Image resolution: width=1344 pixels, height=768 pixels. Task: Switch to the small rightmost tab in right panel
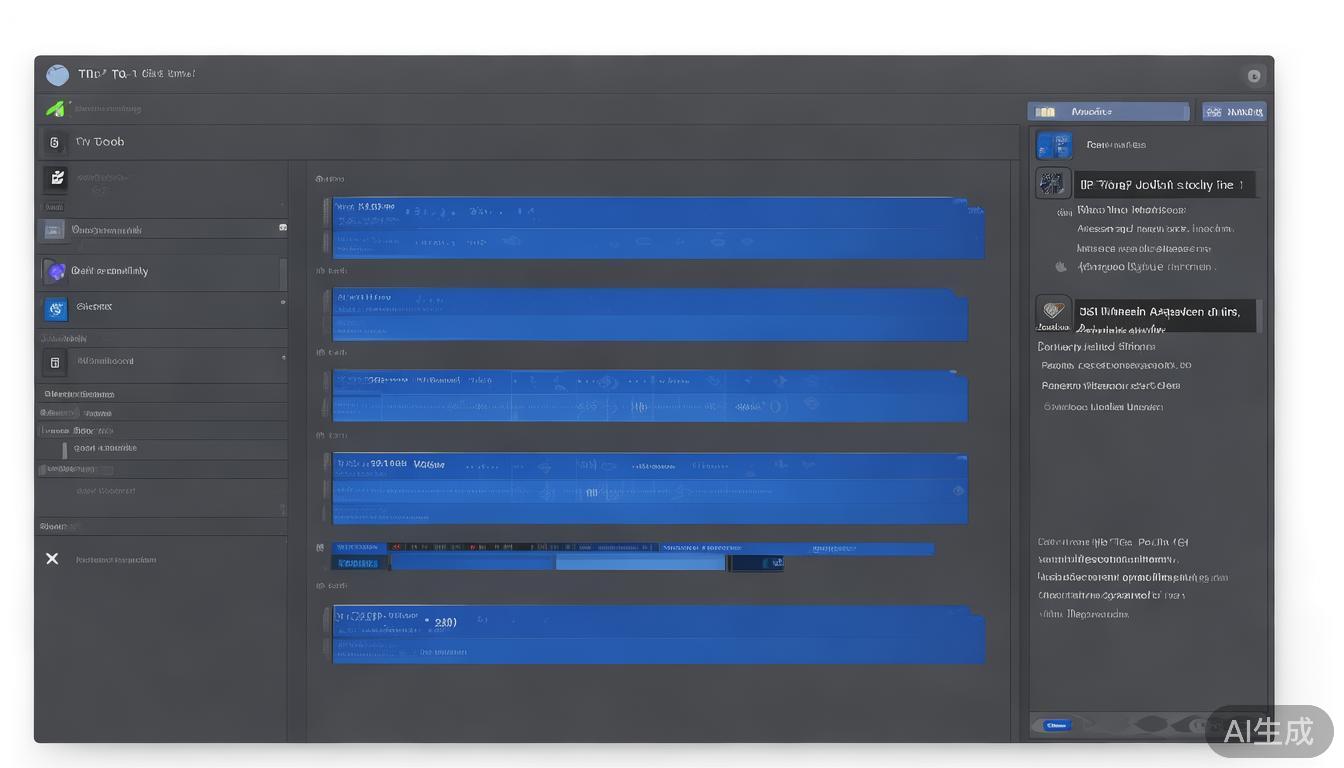click(1234, 112)
